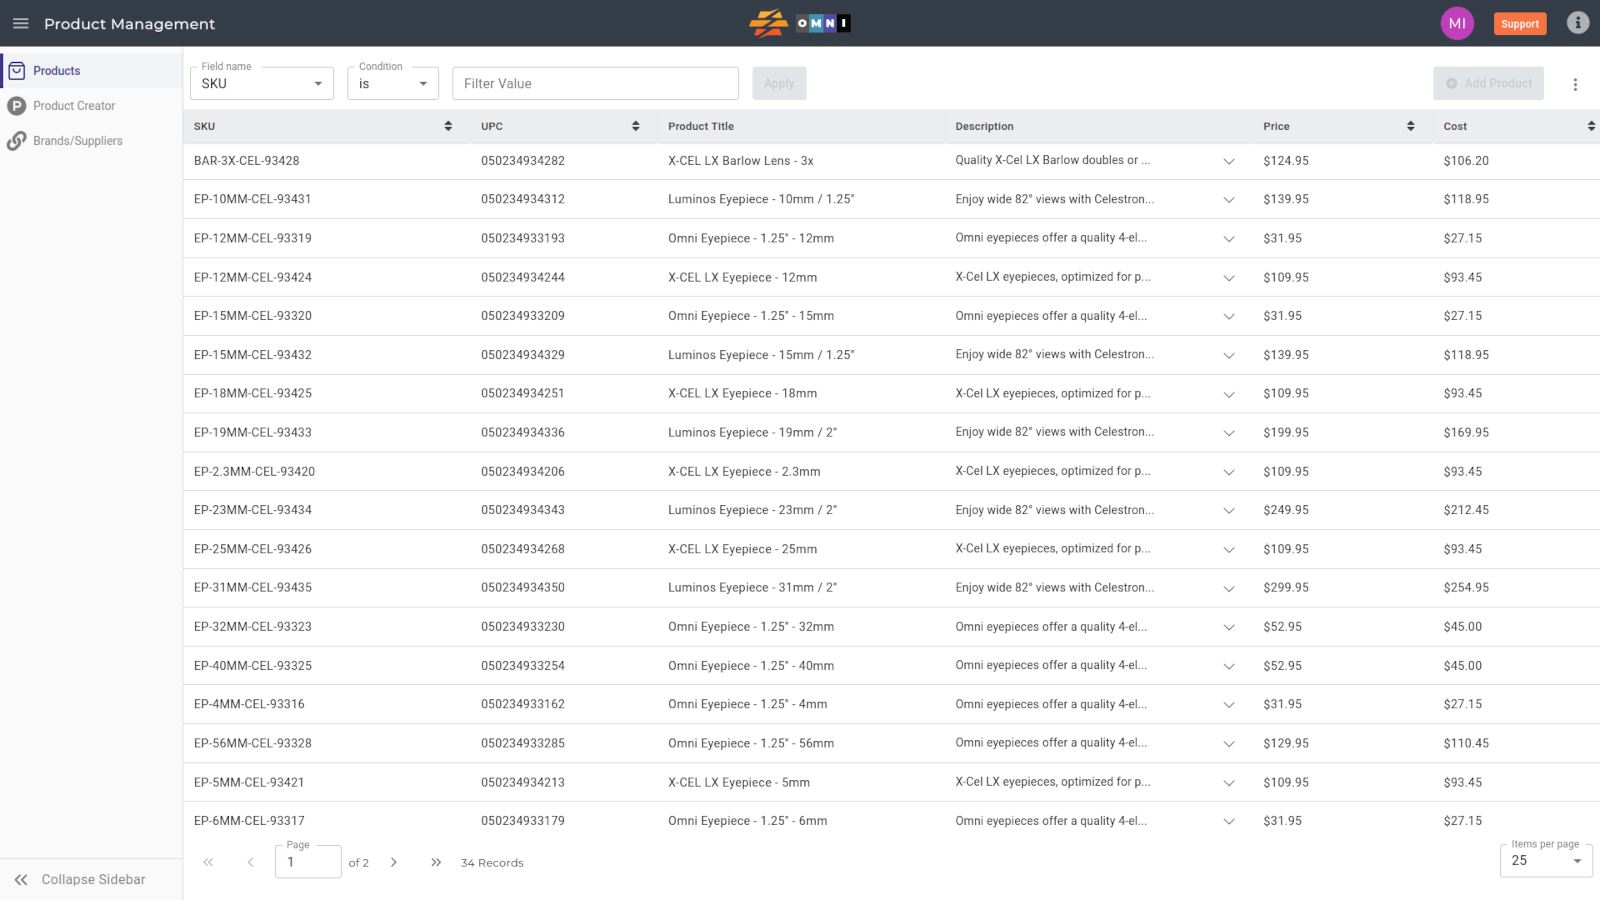Select SKU EP-56MM-CEL-93328
The image size is (1600, 900).
click(253, 743)
